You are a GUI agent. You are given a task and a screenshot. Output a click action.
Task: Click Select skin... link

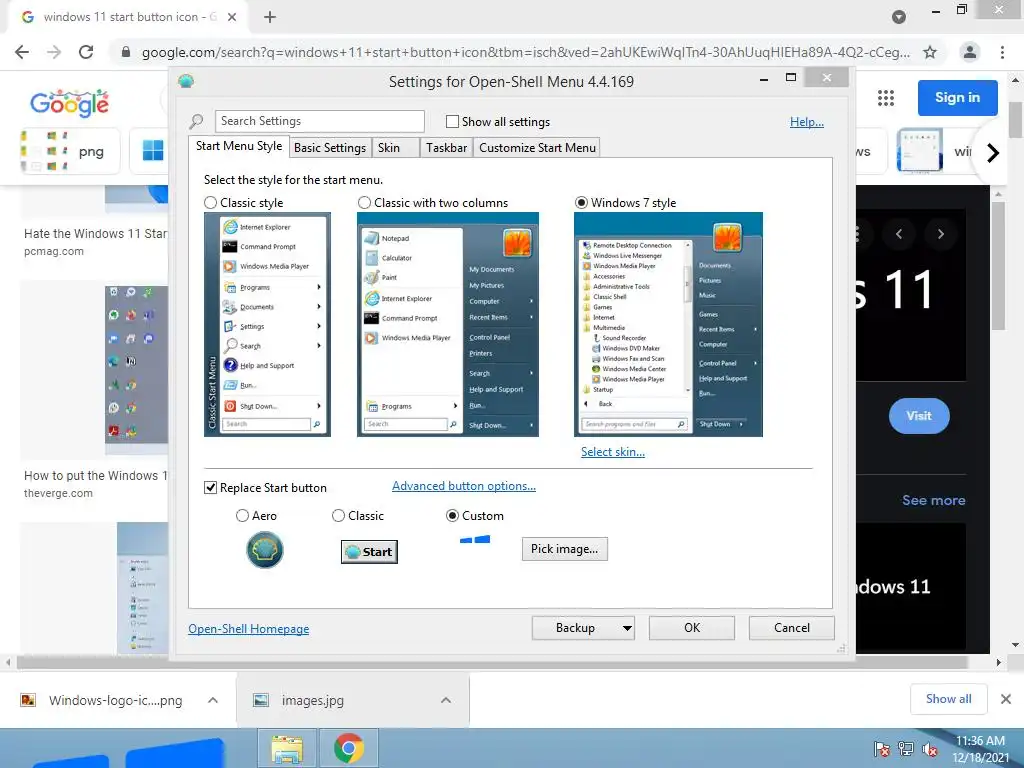tap(613, 452)
